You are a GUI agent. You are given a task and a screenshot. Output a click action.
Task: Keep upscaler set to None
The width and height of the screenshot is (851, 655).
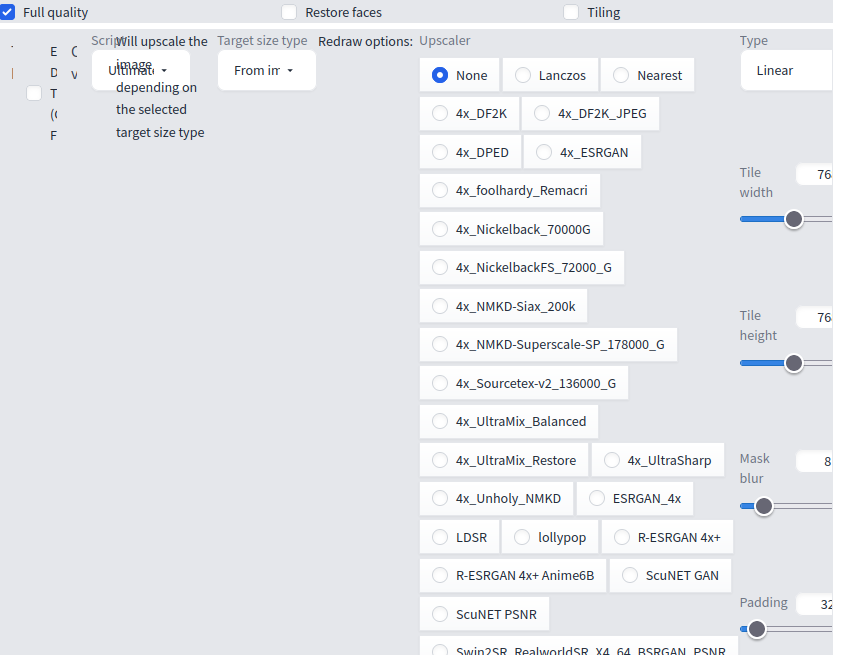[459, 74]
